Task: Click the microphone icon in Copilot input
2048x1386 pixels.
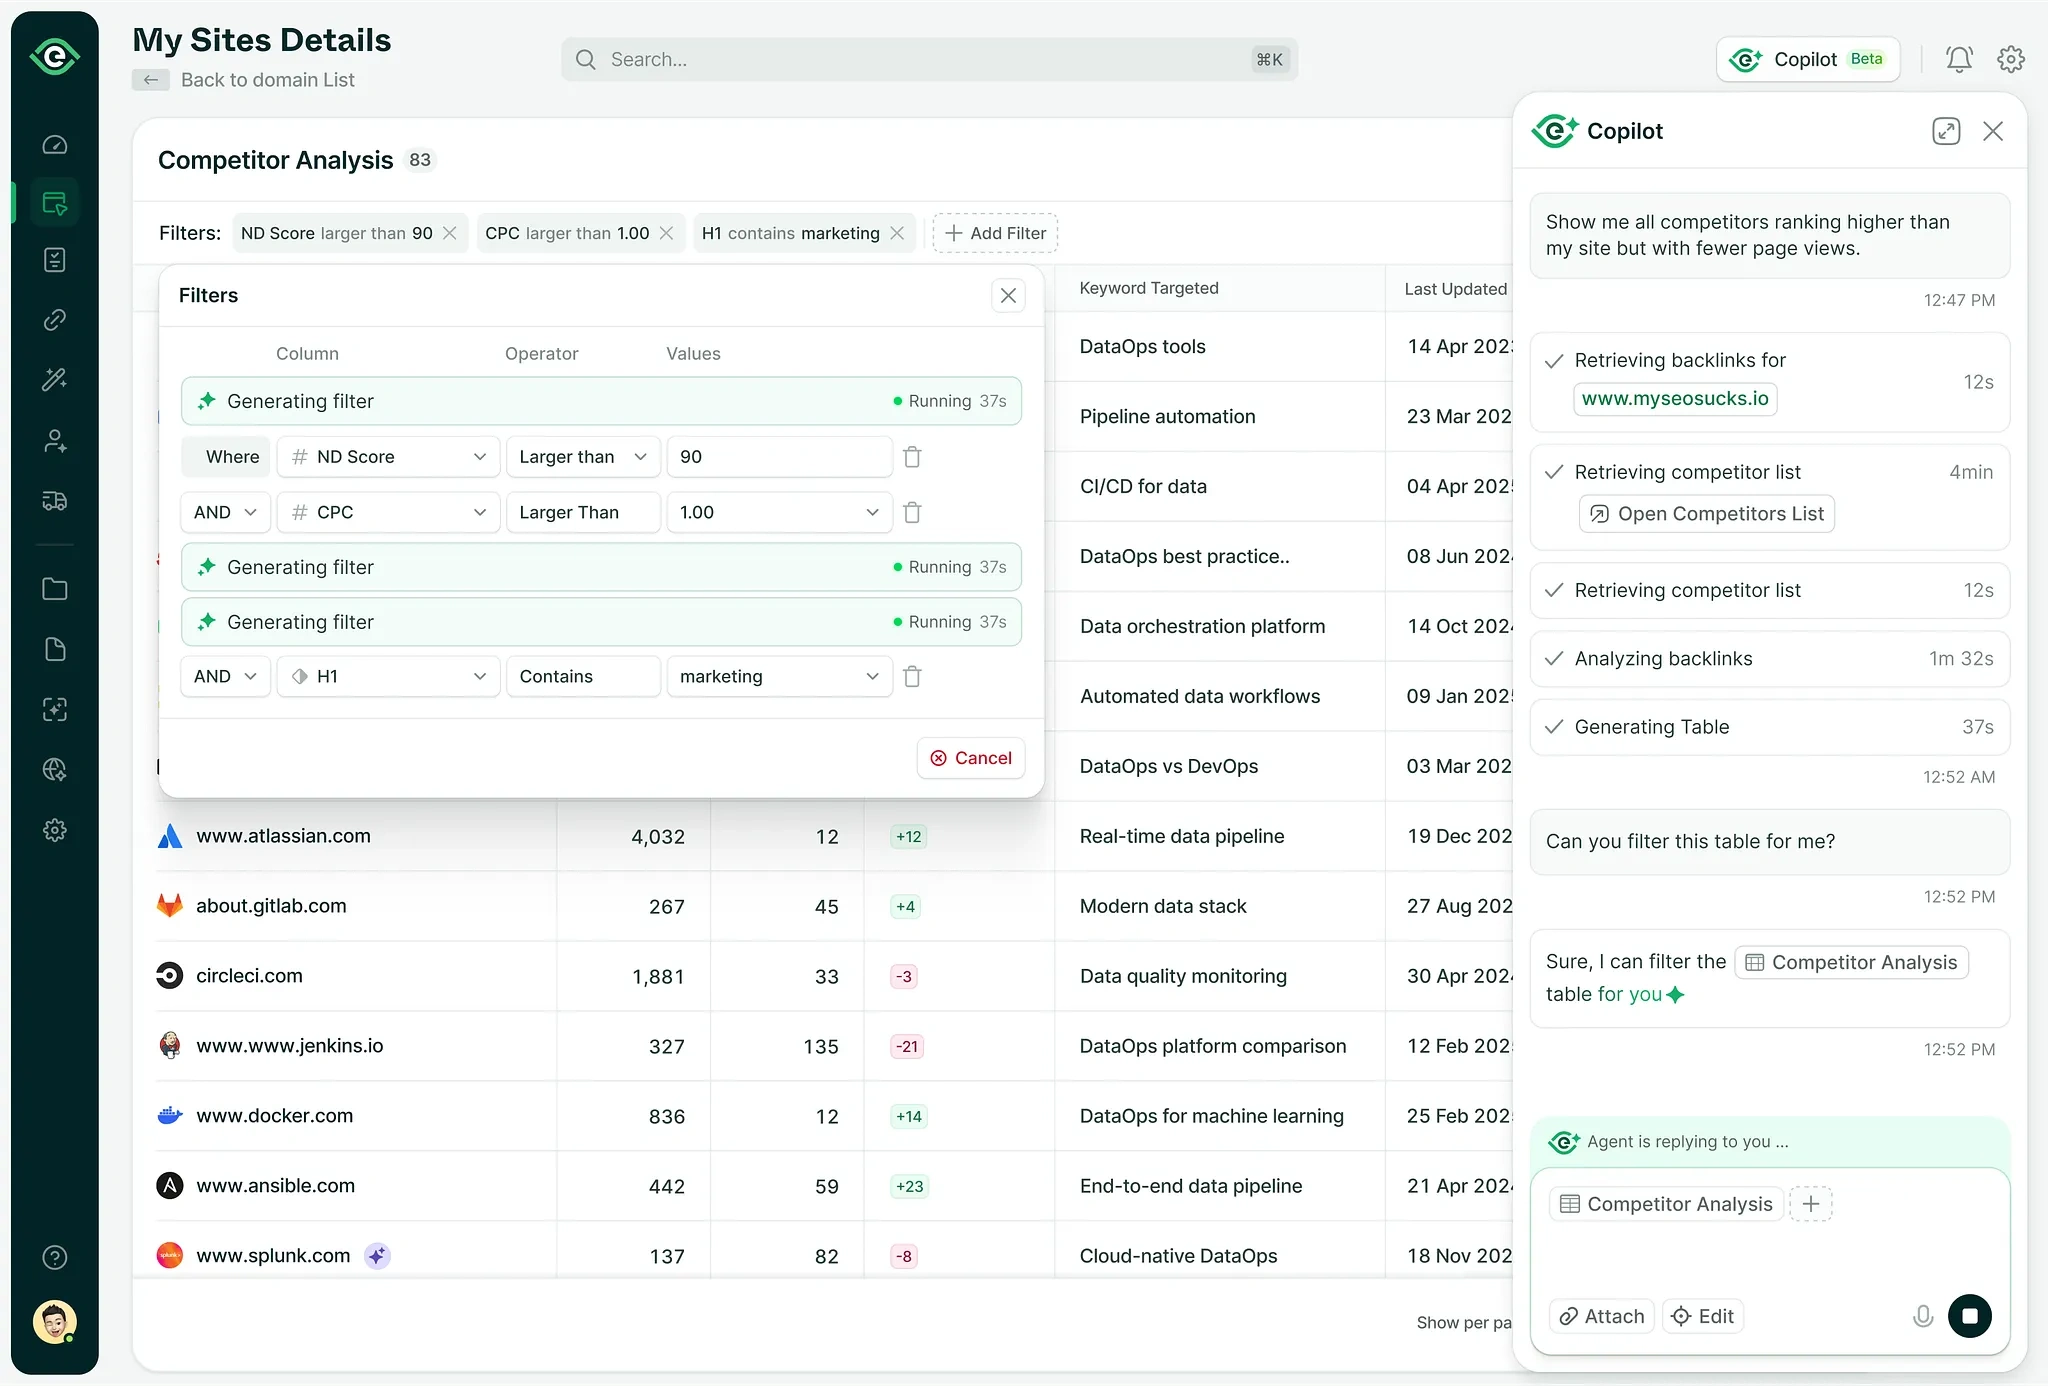Action: (1922, 1316)
